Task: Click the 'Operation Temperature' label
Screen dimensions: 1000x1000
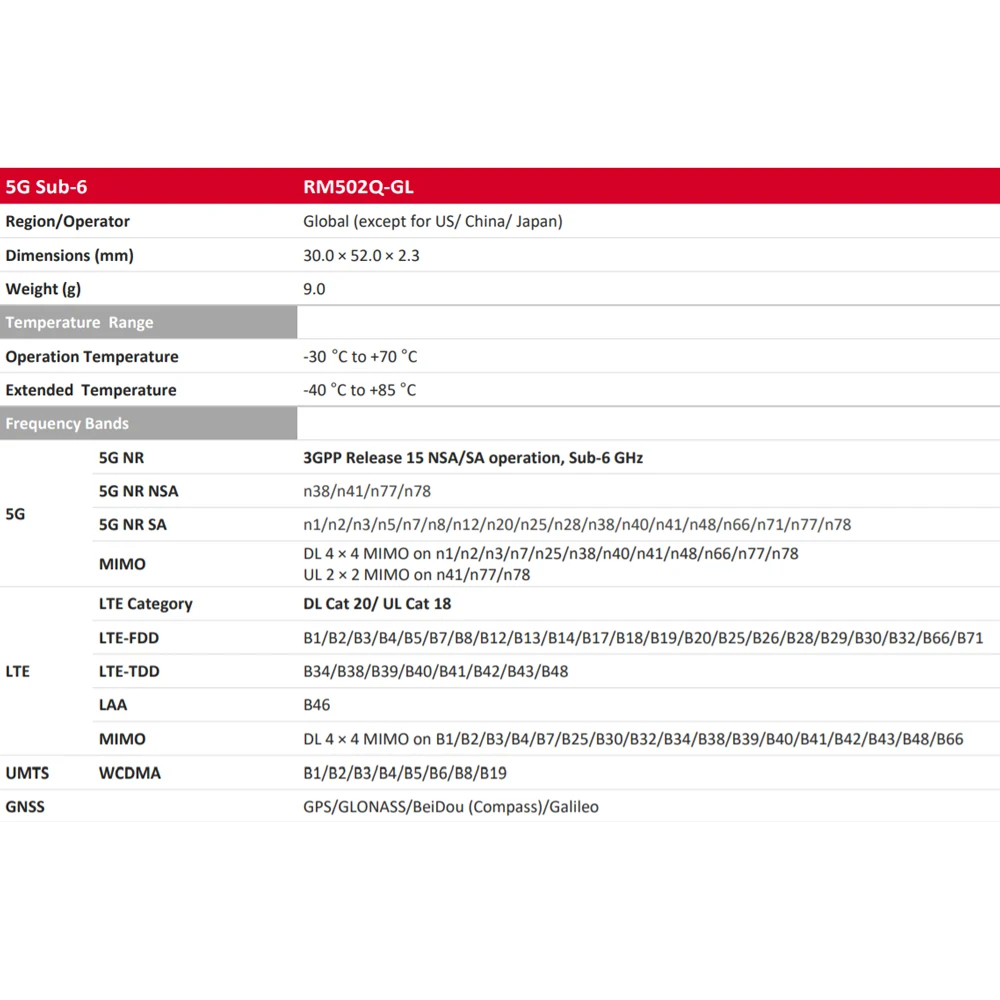Action: tap(92, 357)
